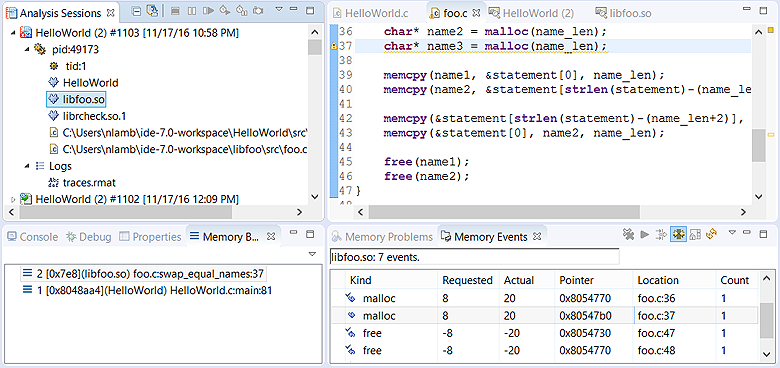
Task: Click the 'libfoo.so: 7 events.' filter field
Action: 475,257
